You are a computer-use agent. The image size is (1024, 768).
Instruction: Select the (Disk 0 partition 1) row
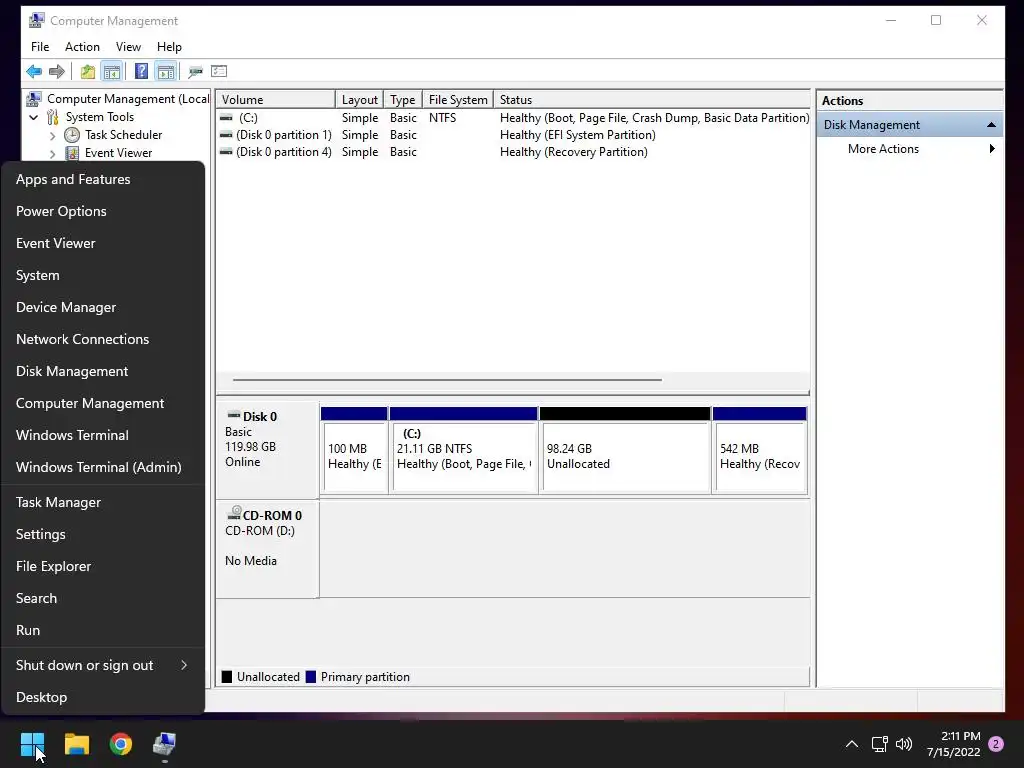(513, 135)
